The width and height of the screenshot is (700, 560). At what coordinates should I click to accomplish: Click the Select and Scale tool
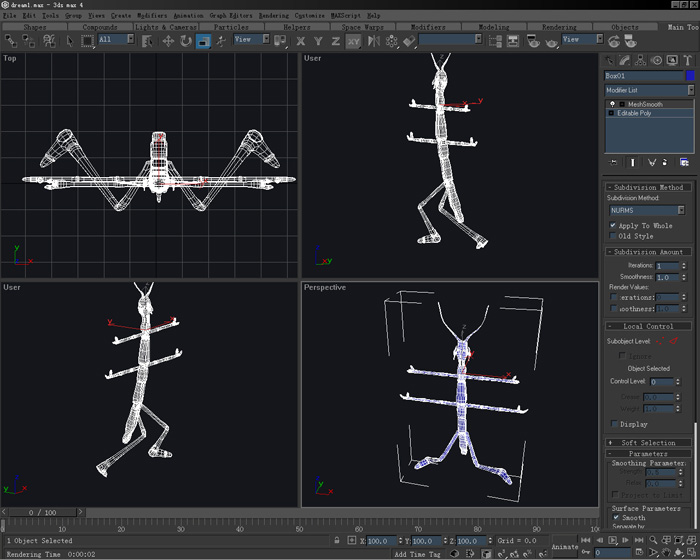[204, 41]
